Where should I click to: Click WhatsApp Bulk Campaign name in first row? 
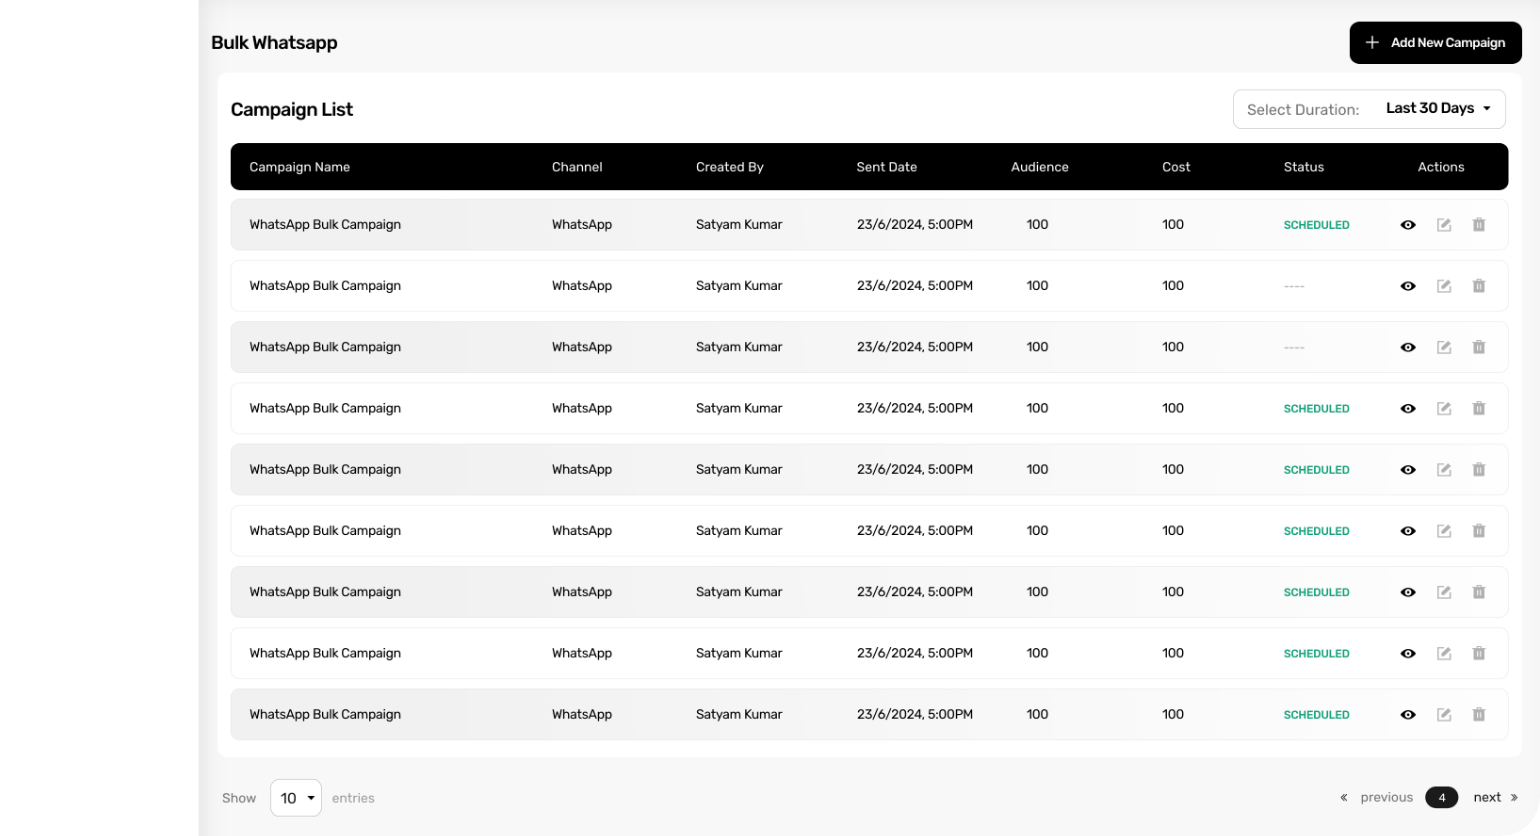tap(325, 225)
